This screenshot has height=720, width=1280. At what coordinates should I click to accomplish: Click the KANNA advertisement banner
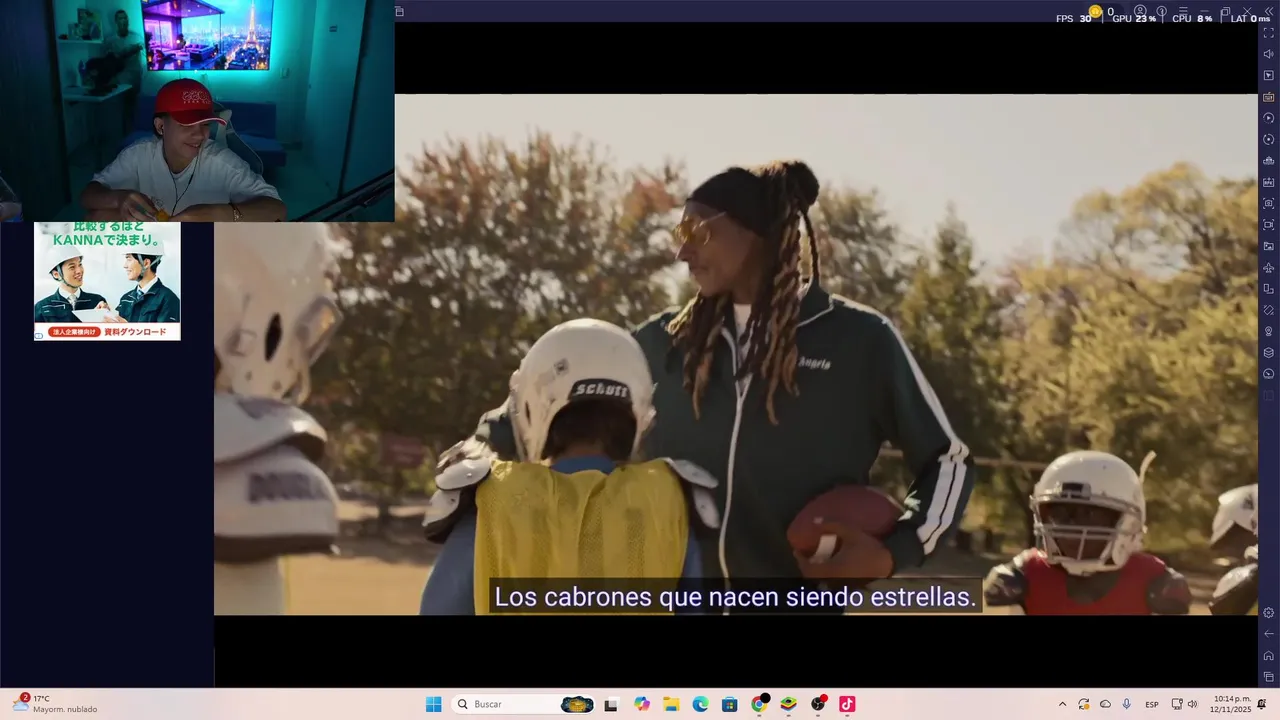107,281
